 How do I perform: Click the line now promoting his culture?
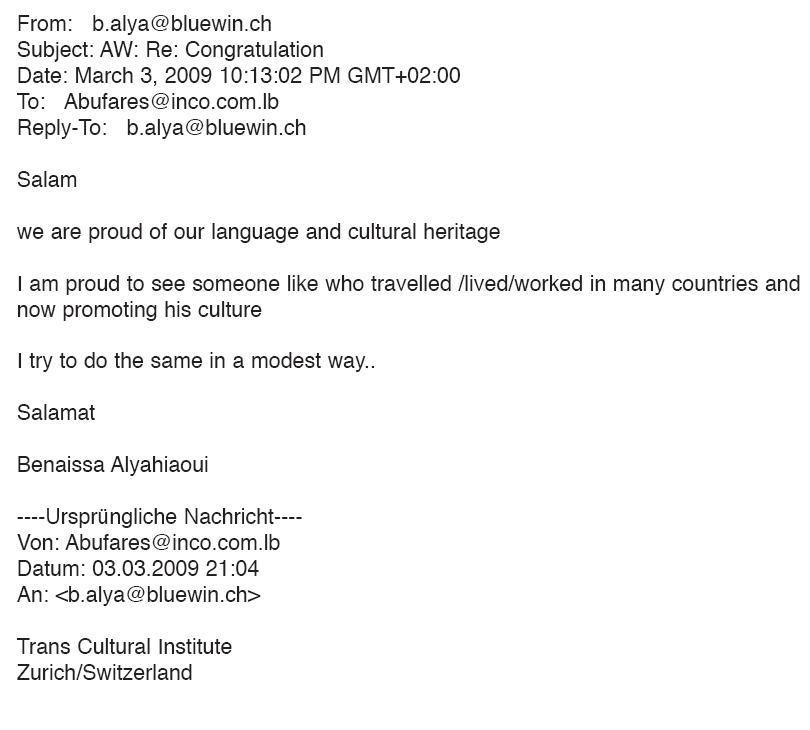pyautogui.click(x=139, y=310)
